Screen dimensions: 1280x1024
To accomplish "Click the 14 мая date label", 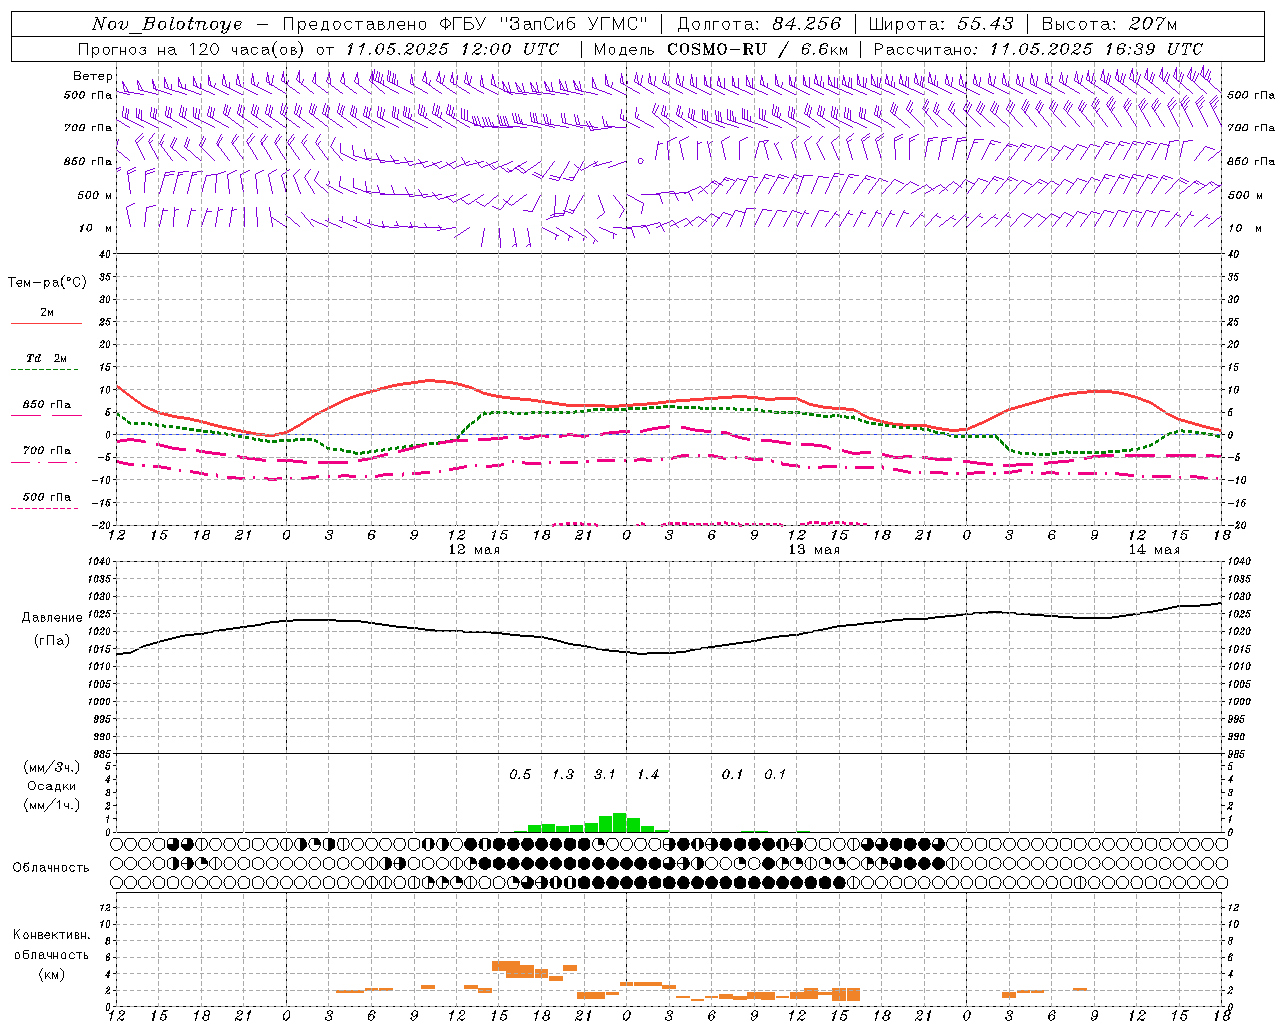I will click(x=1154, y=550).
